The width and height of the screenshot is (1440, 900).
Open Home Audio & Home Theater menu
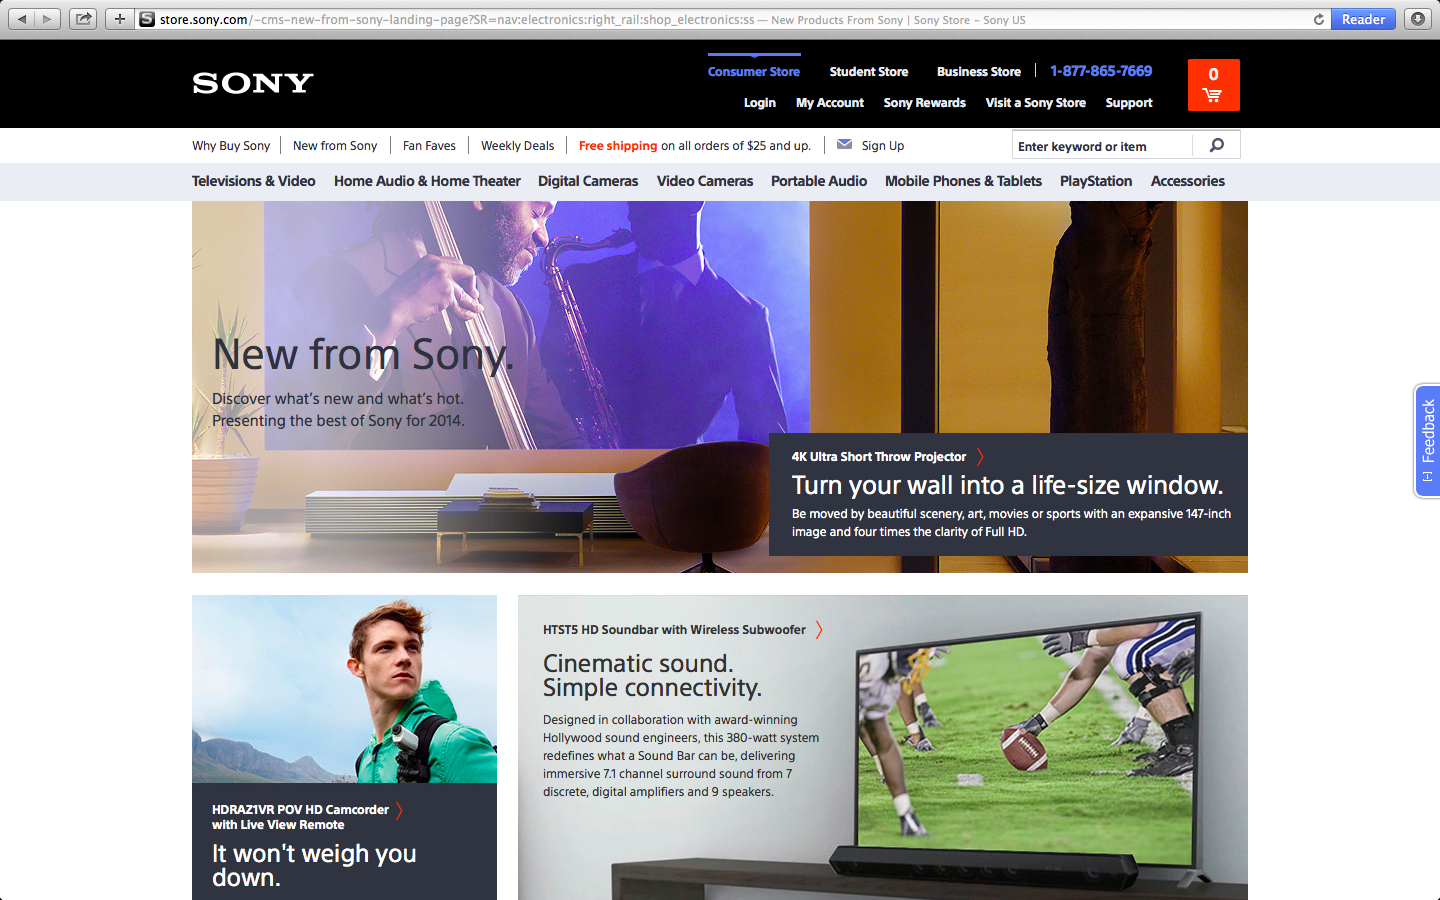(427, 181)
